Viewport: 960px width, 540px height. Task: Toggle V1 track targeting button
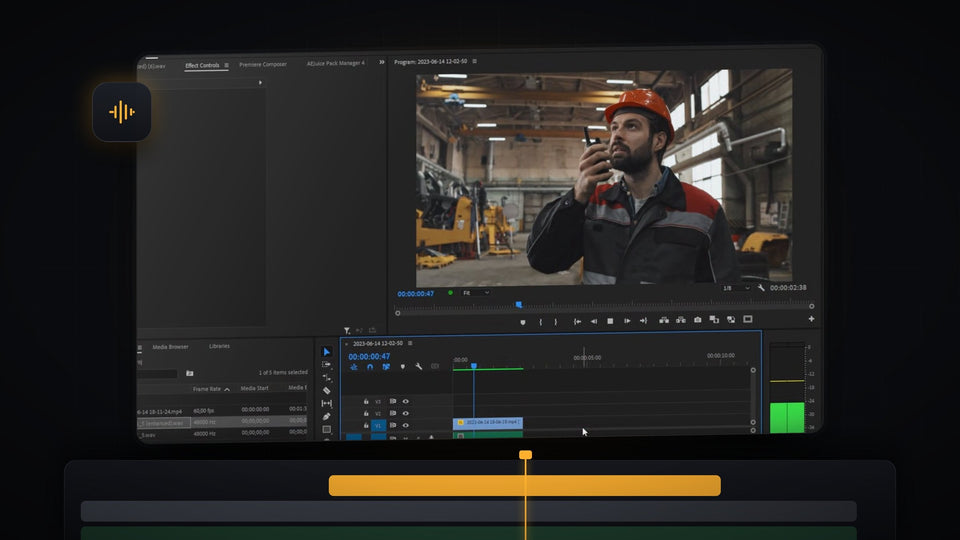click(378, 426)
